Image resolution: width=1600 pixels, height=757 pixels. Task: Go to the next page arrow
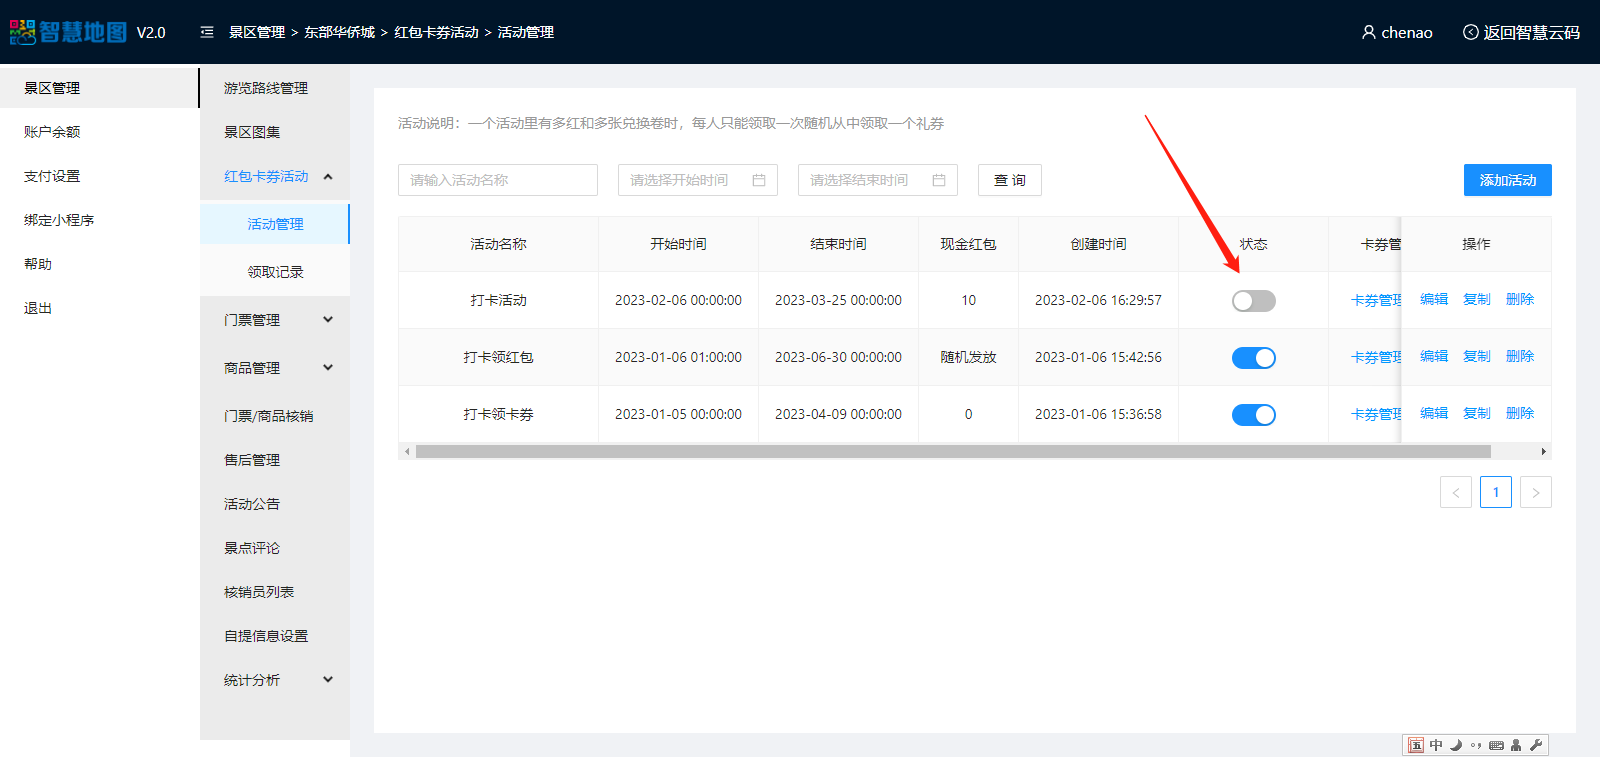pyautogui.click(x=1535, y=492)
